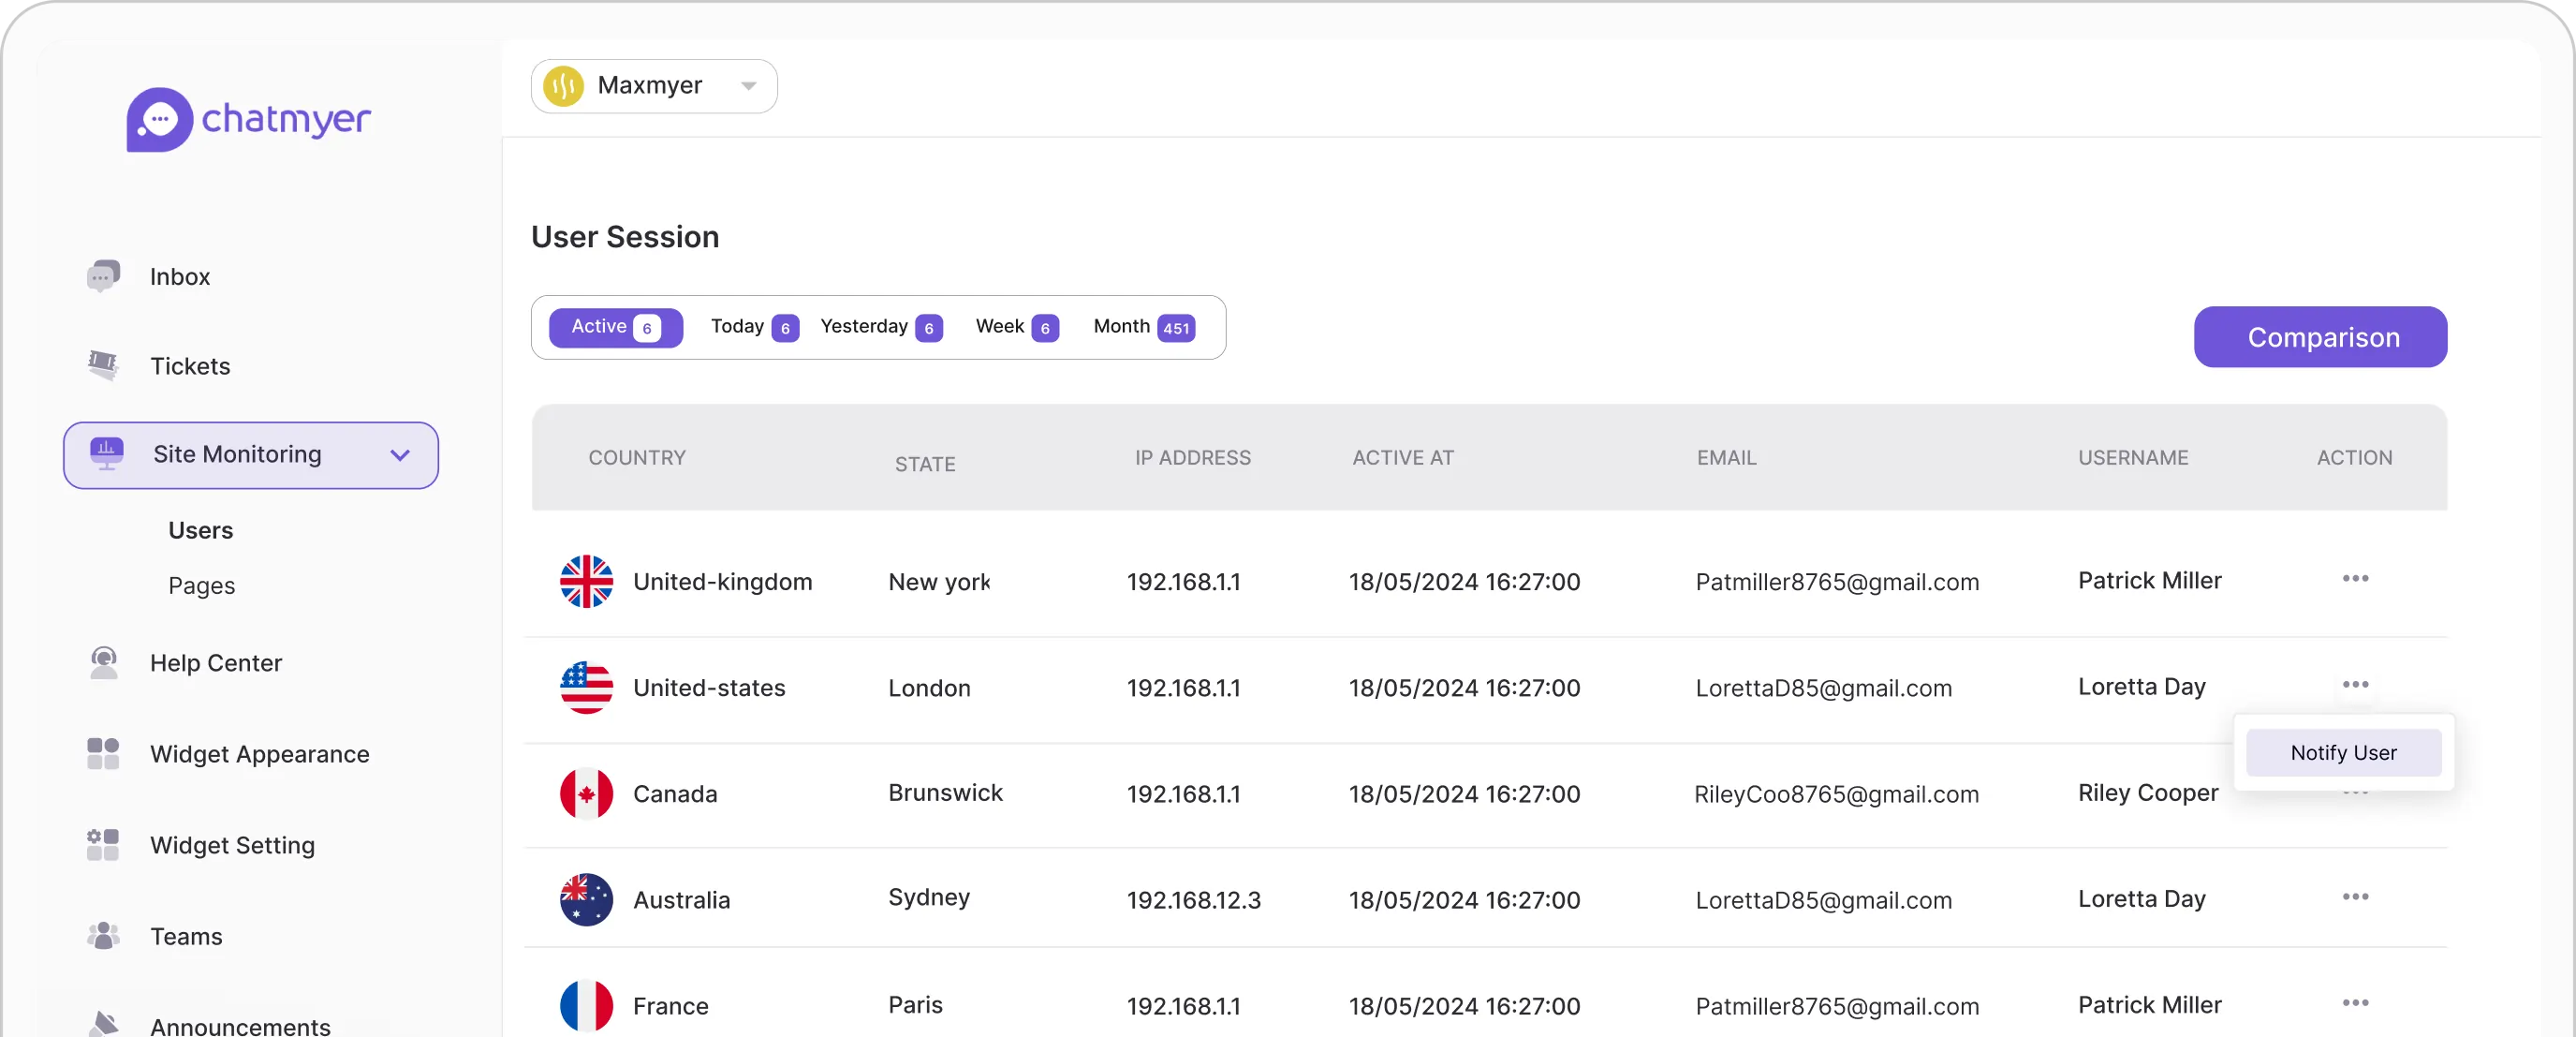Click the Widget Appearance grid icon
The height and width of the screenshot is (1037, 2576).
(103, 753)
